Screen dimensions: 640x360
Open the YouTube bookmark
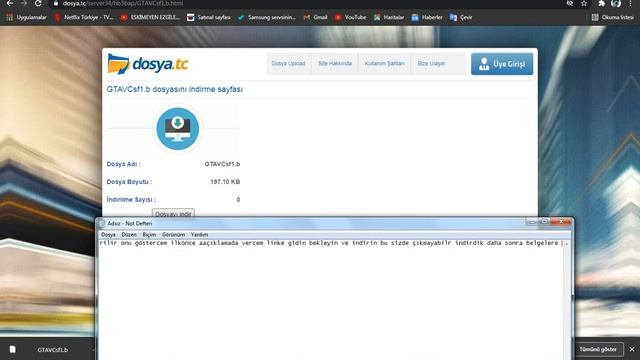(350, 17)
